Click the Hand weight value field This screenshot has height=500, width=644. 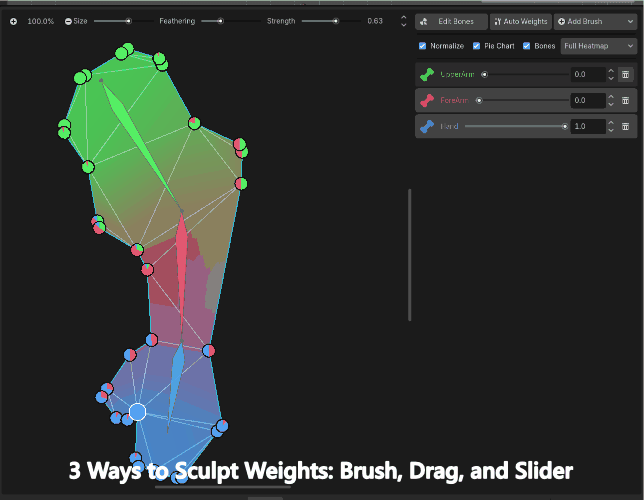click(x=586, y=126)
